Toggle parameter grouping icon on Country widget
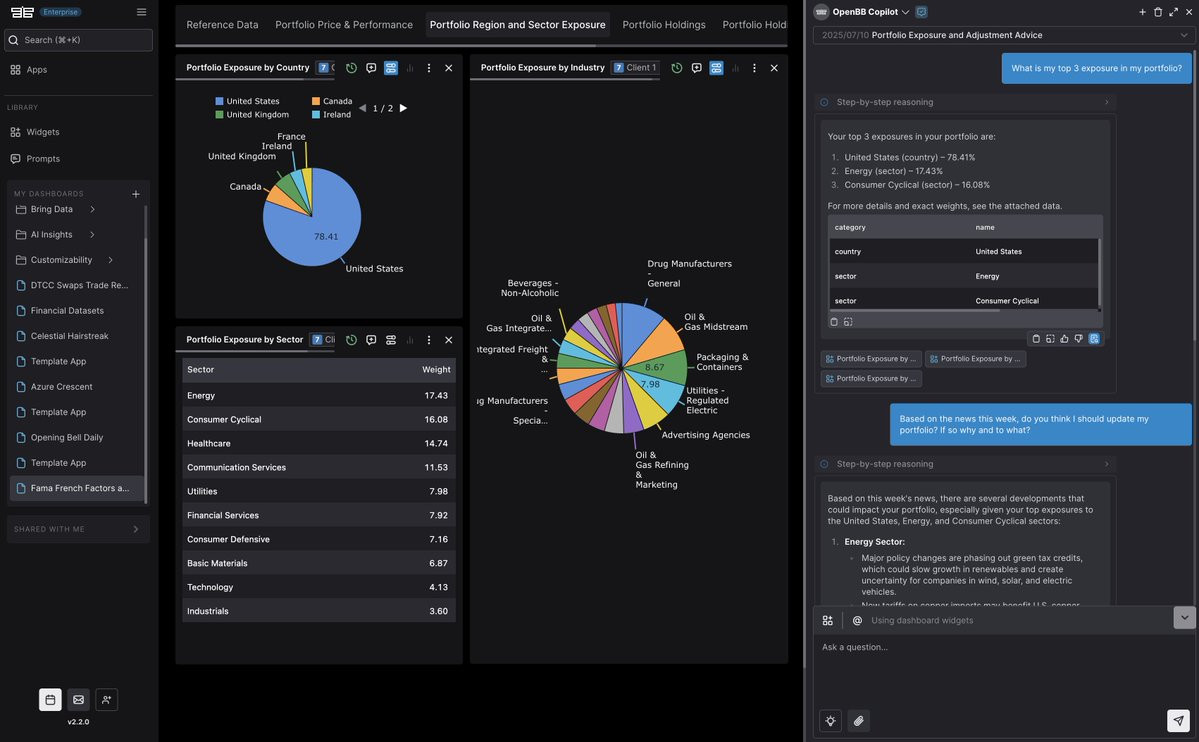1199x742 pixels. pos(391,68)
